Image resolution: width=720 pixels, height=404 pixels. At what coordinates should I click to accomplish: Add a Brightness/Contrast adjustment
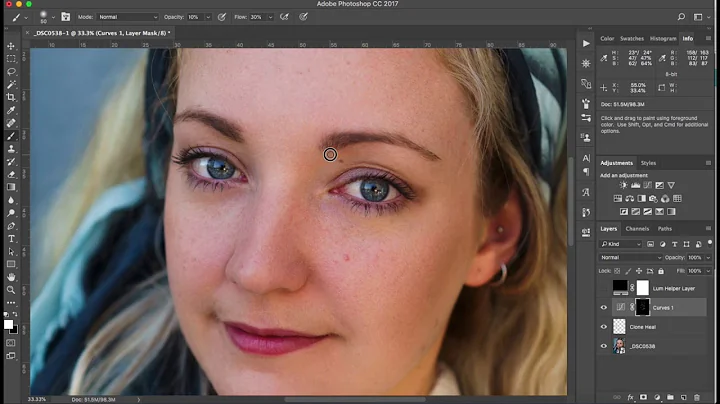tap(623, 185)
